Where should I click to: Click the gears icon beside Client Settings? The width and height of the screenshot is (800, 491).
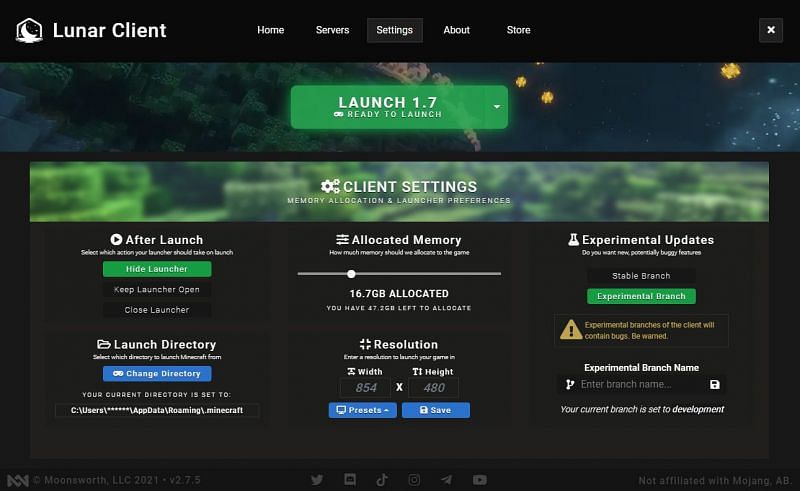[330, 186]
